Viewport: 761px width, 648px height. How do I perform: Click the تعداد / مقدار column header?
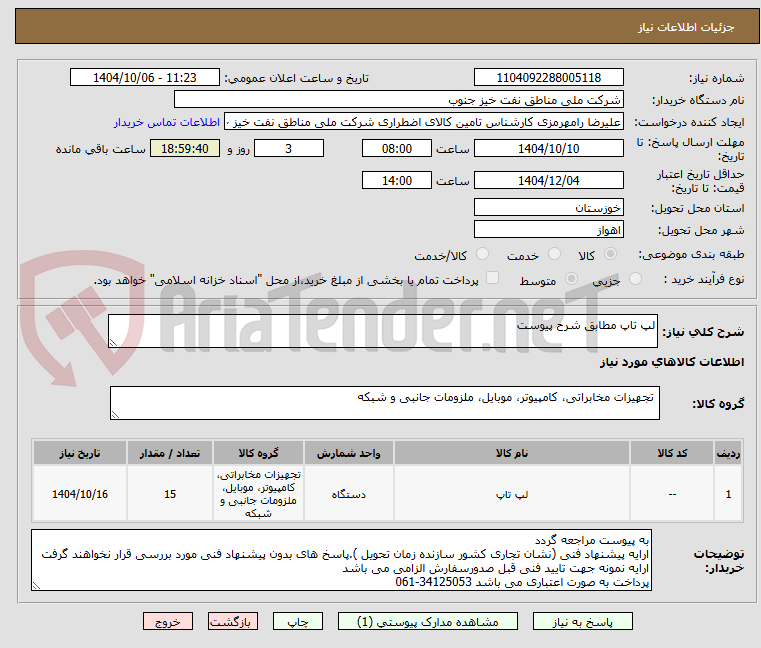point(170,453)
